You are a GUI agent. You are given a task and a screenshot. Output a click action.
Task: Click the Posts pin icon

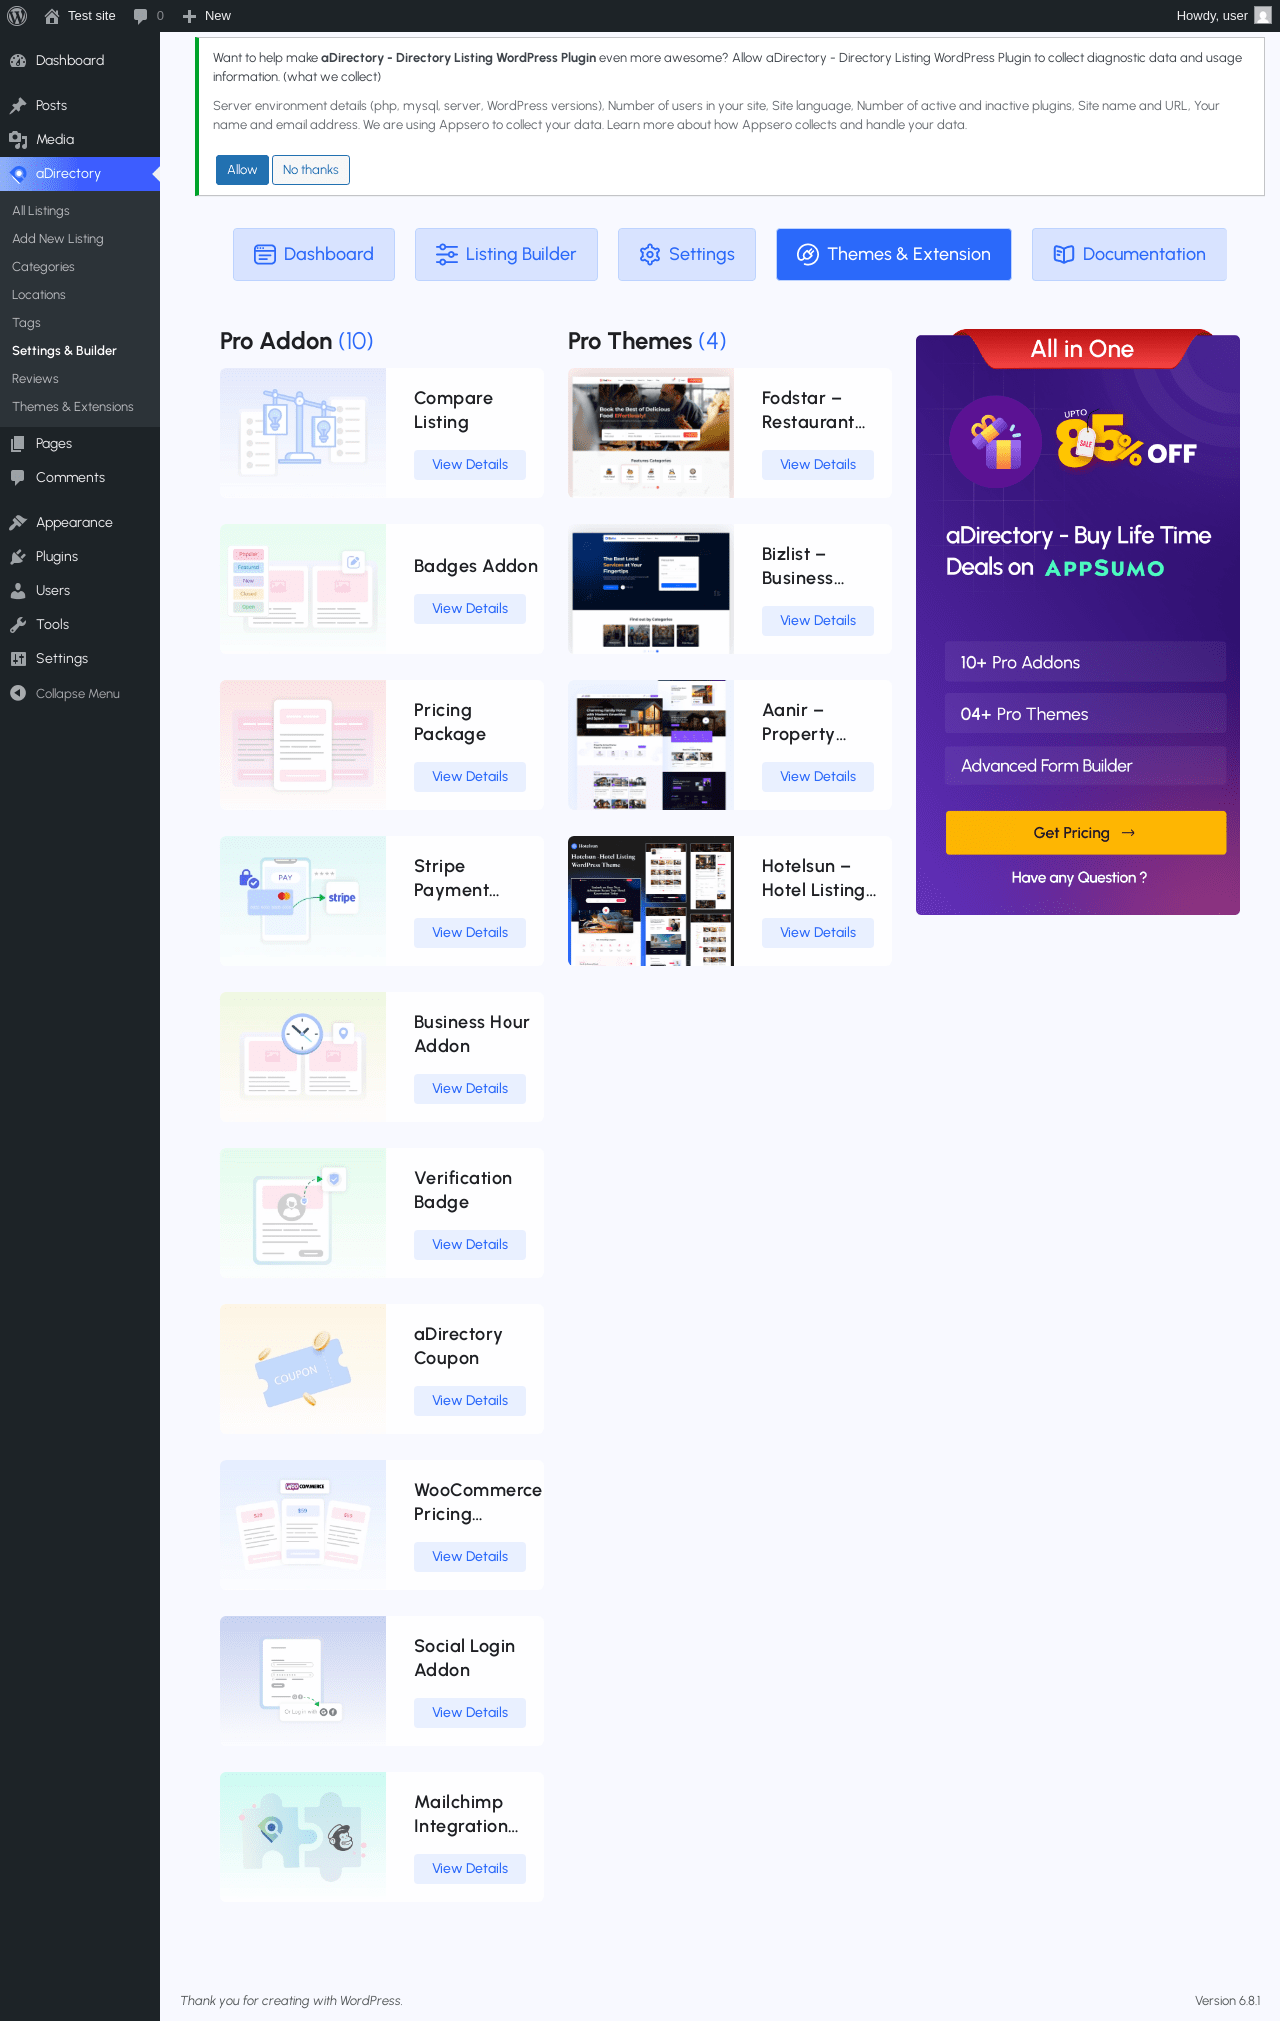18,106
